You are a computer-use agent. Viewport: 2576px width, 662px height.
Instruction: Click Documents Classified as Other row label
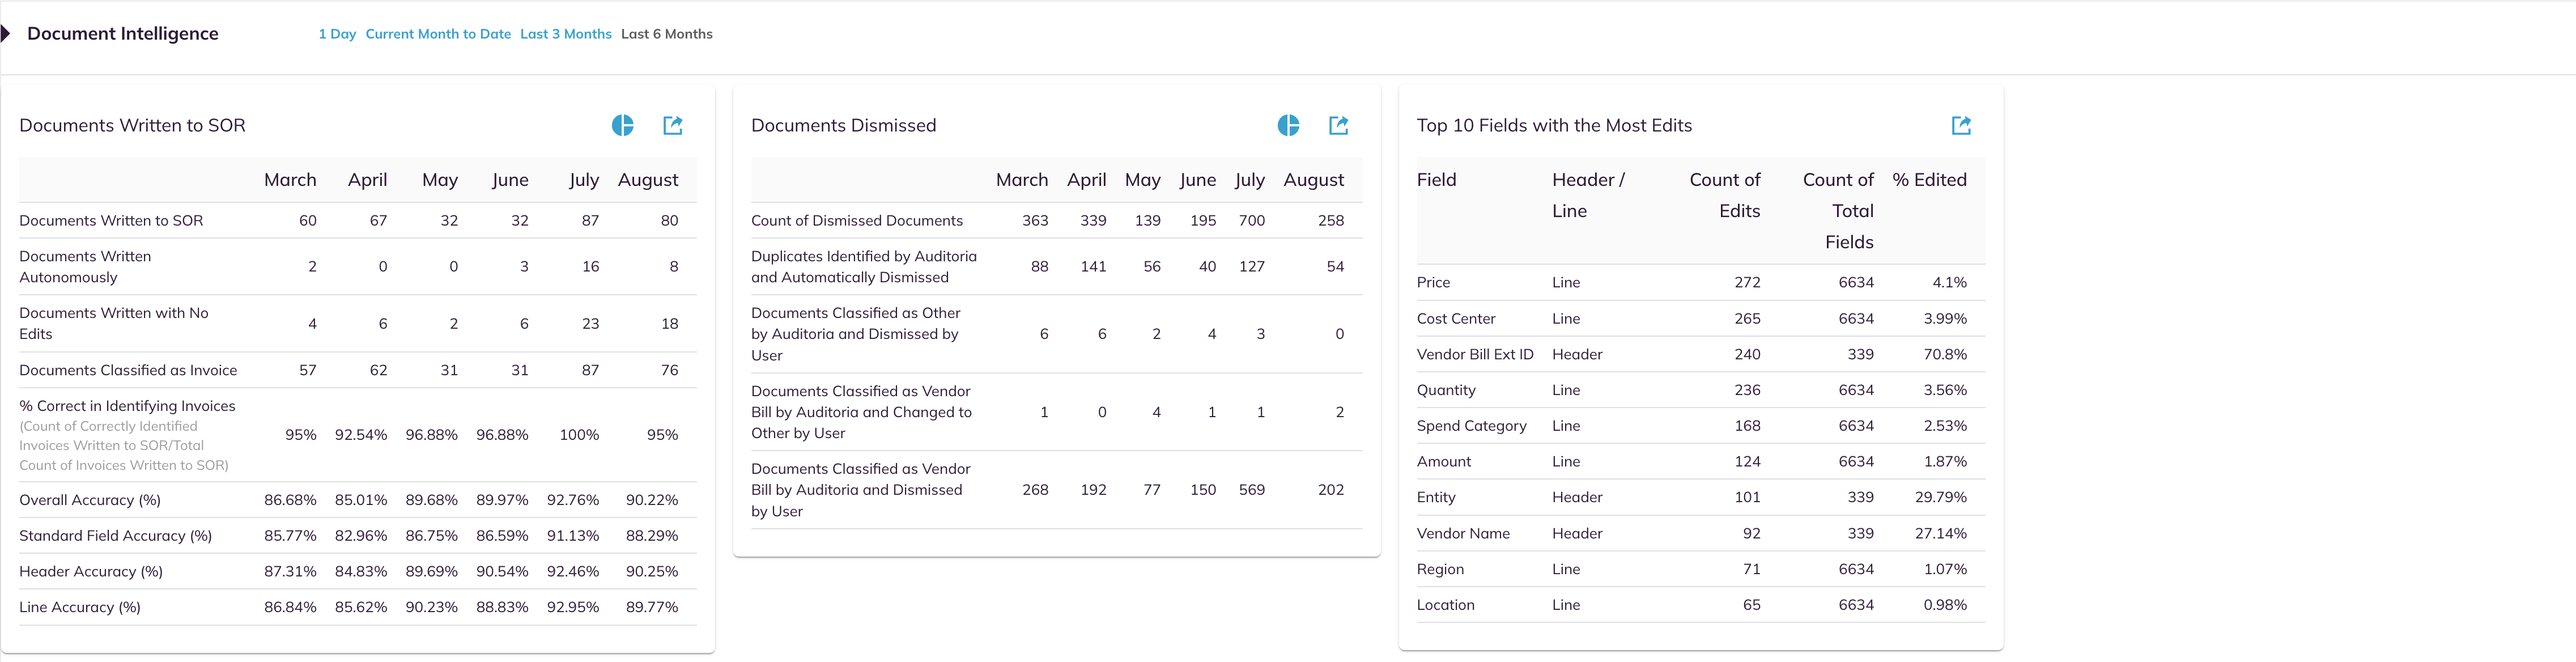coord(856,334)
